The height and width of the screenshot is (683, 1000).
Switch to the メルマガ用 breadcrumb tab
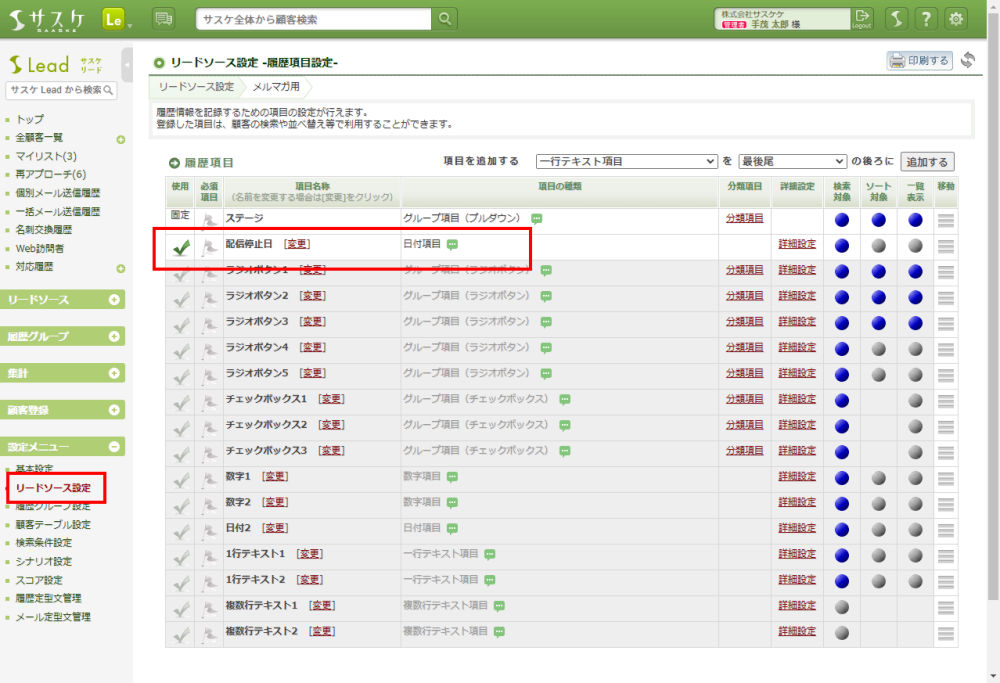pos(276,87)
